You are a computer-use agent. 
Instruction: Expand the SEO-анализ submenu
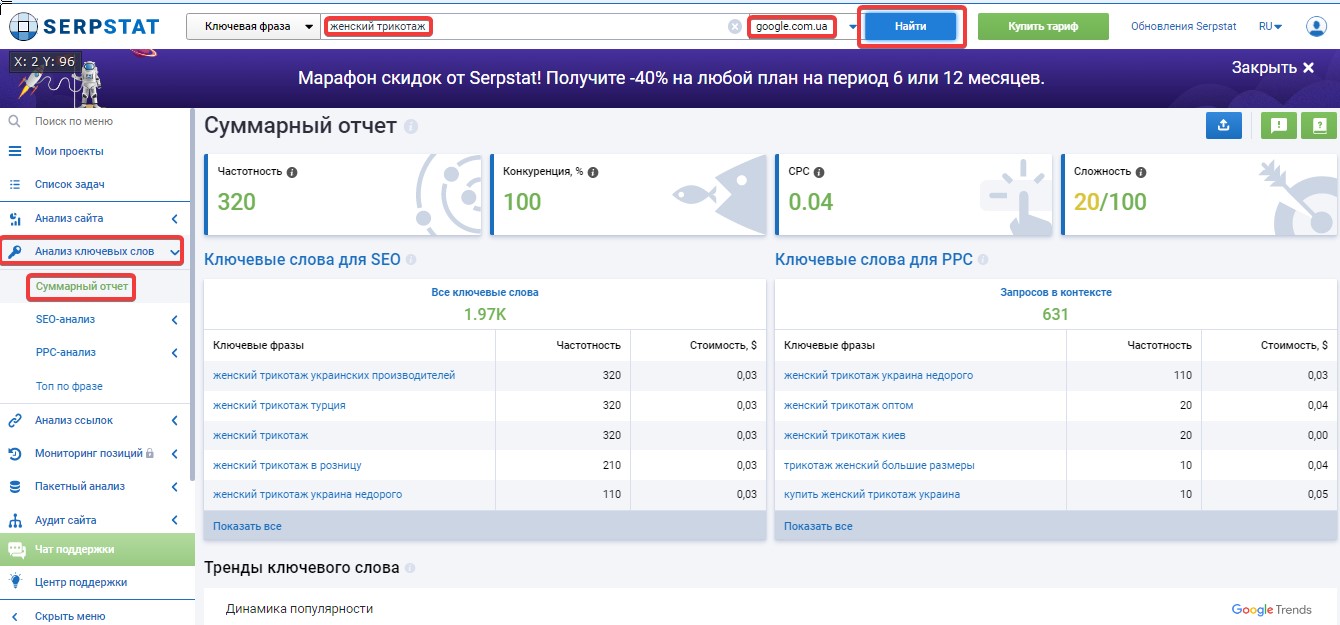click(174, 320)
